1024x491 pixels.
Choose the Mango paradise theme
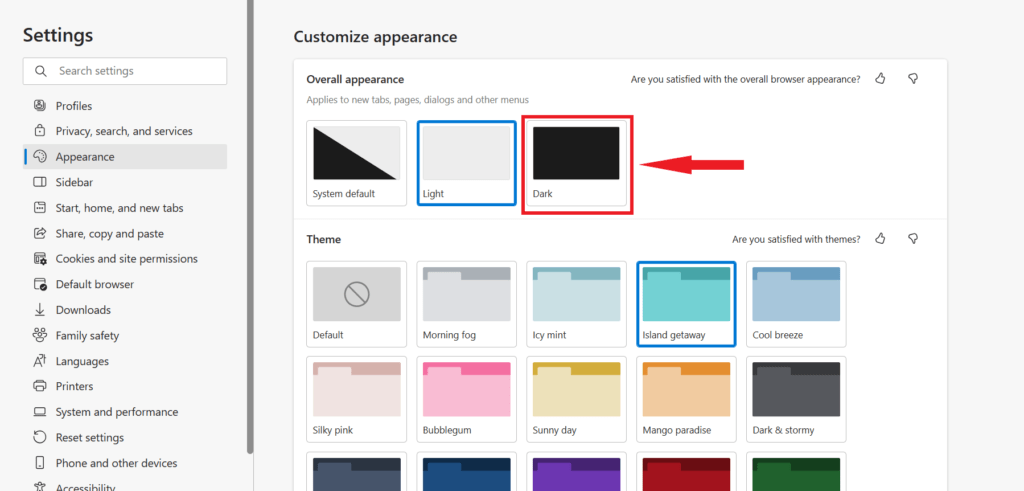tap(686, 400)
